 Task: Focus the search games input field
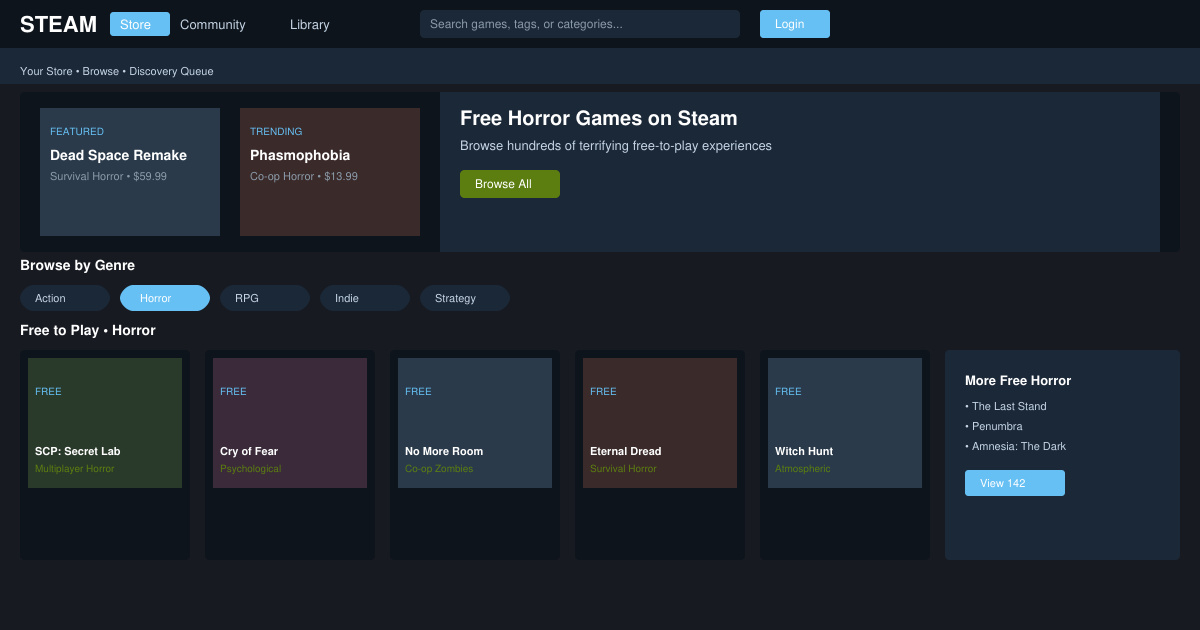[x=580, y=24]
